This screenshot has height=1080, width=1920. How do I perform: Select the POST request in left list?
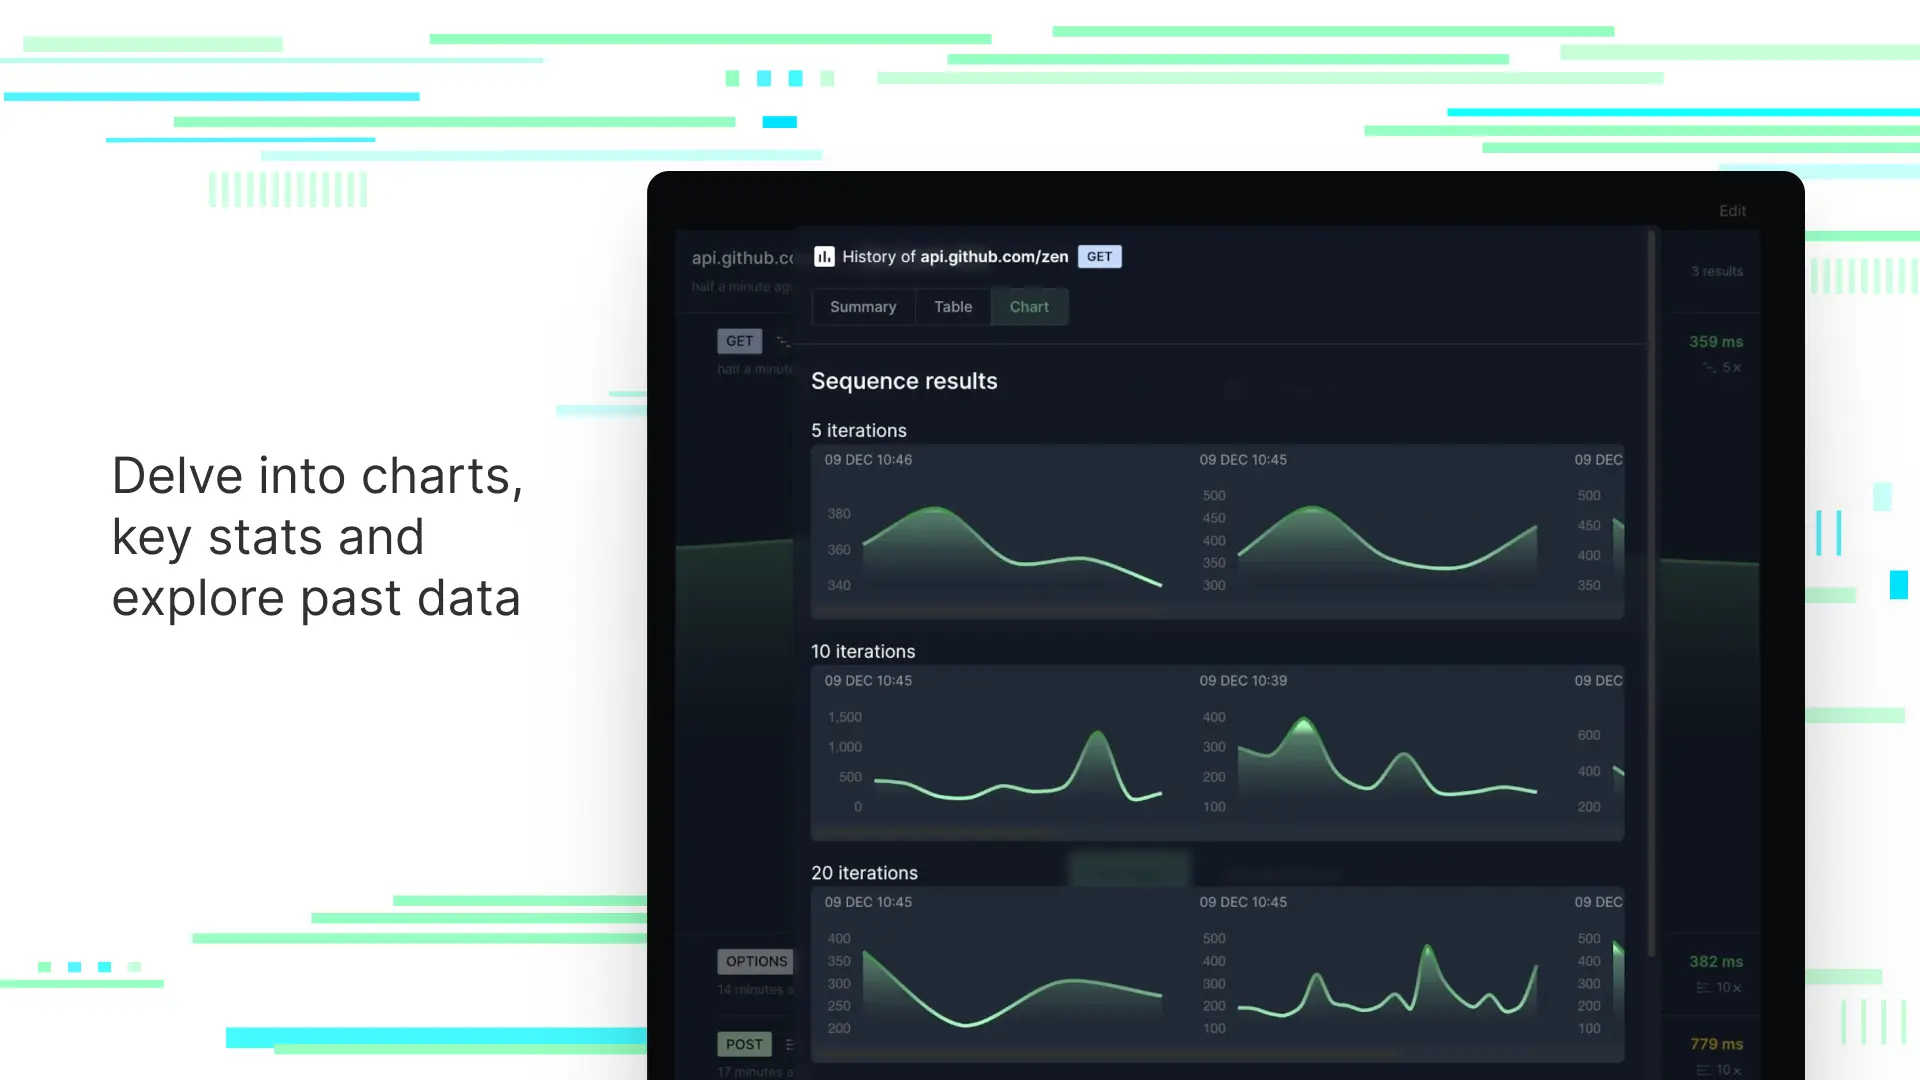(744, 1044)
